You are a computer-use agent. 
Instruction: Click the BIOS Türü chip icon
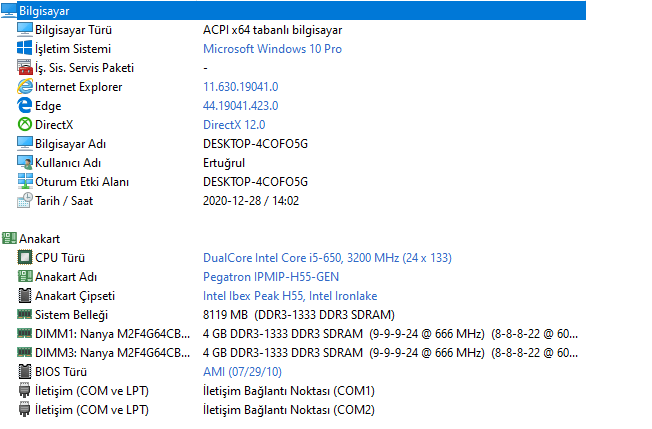(25, 372)
